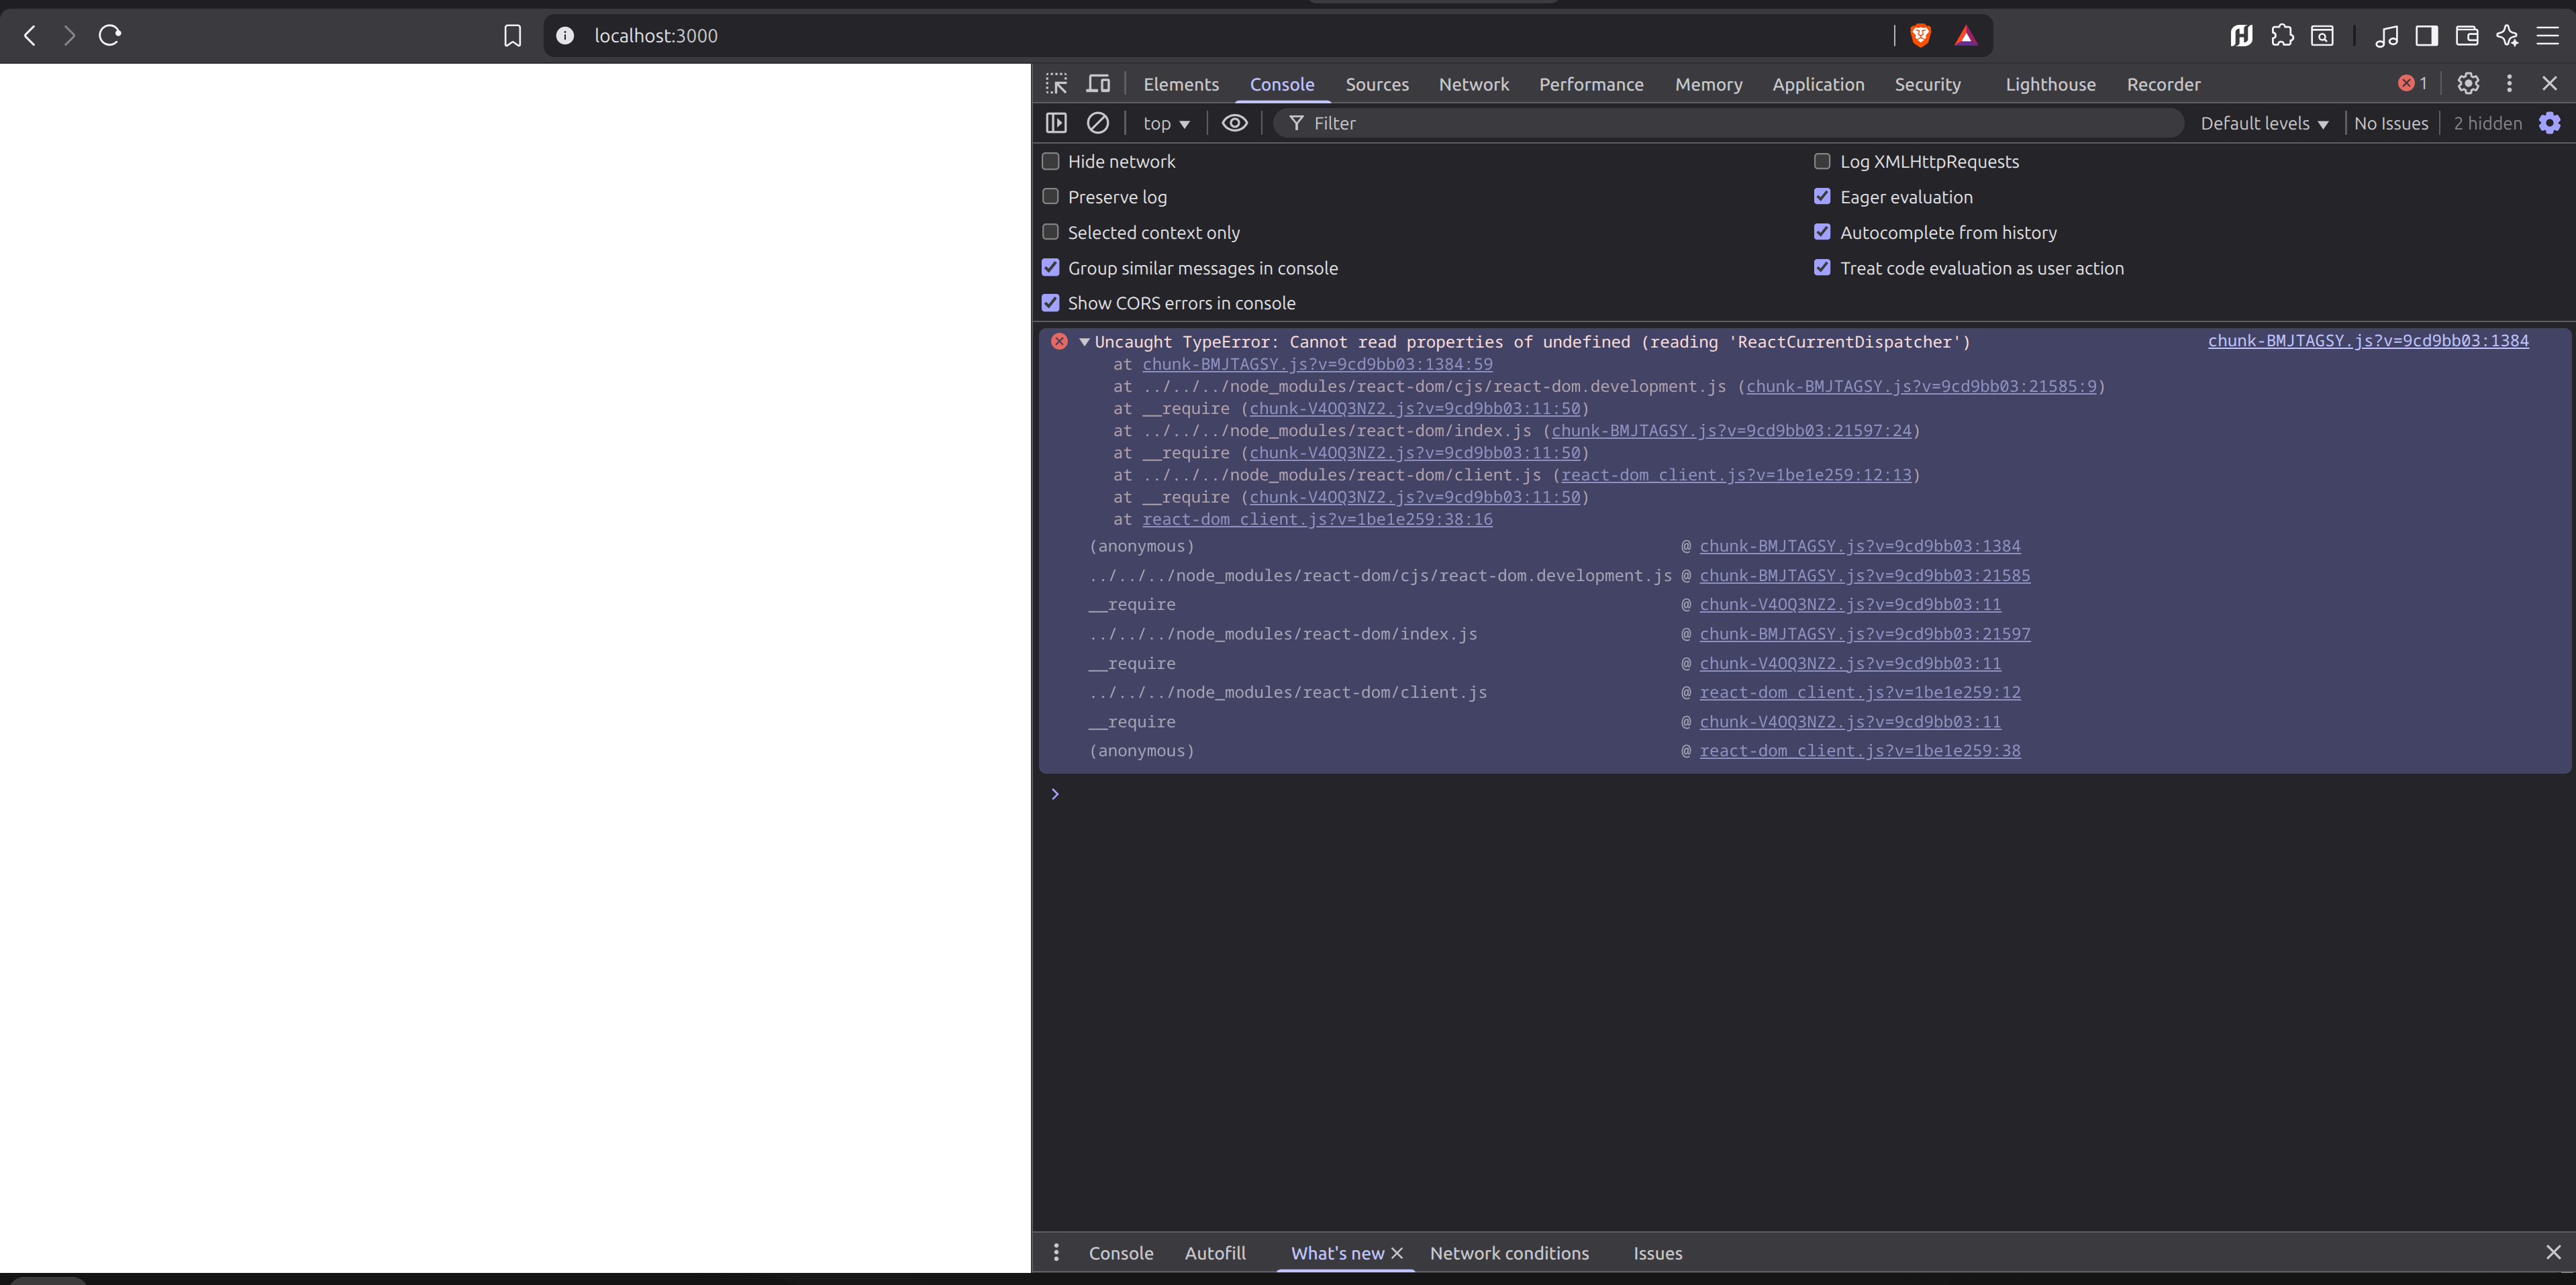Toggle the device toolbar icon
This screenshot has height=1285, width=2576.
pos(1098,84)
